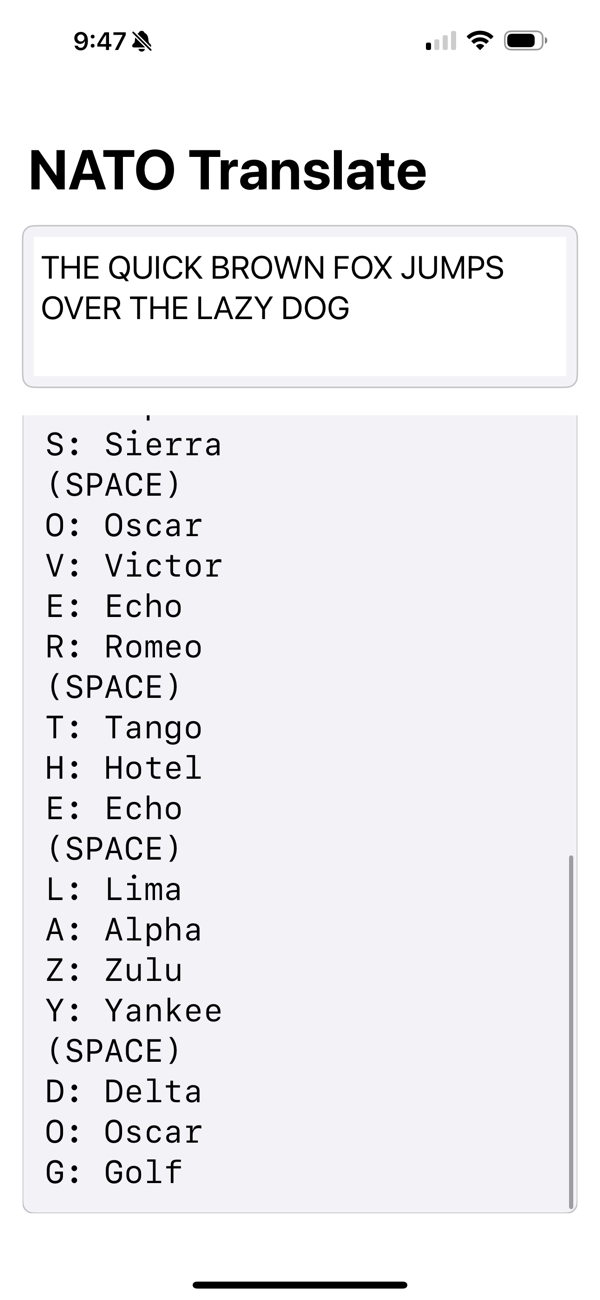The width and height of the screenshot is (600, 1300).
Task: Click the V: Victor entry
Action: (130, 565)
